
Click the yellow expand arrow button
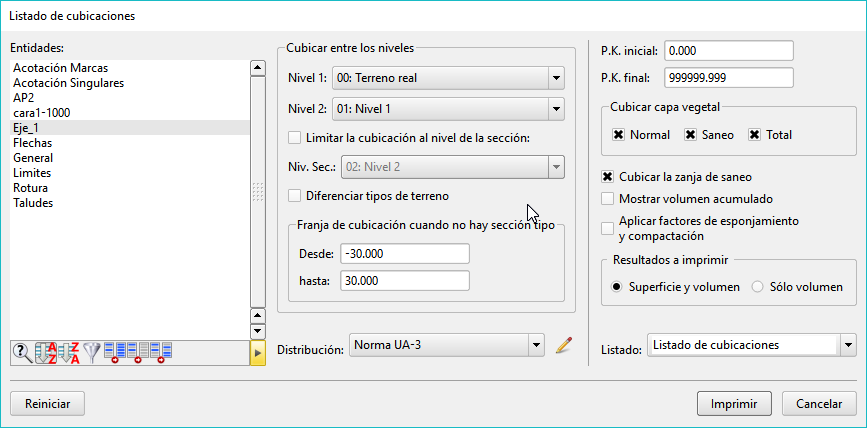pos(258,353)
